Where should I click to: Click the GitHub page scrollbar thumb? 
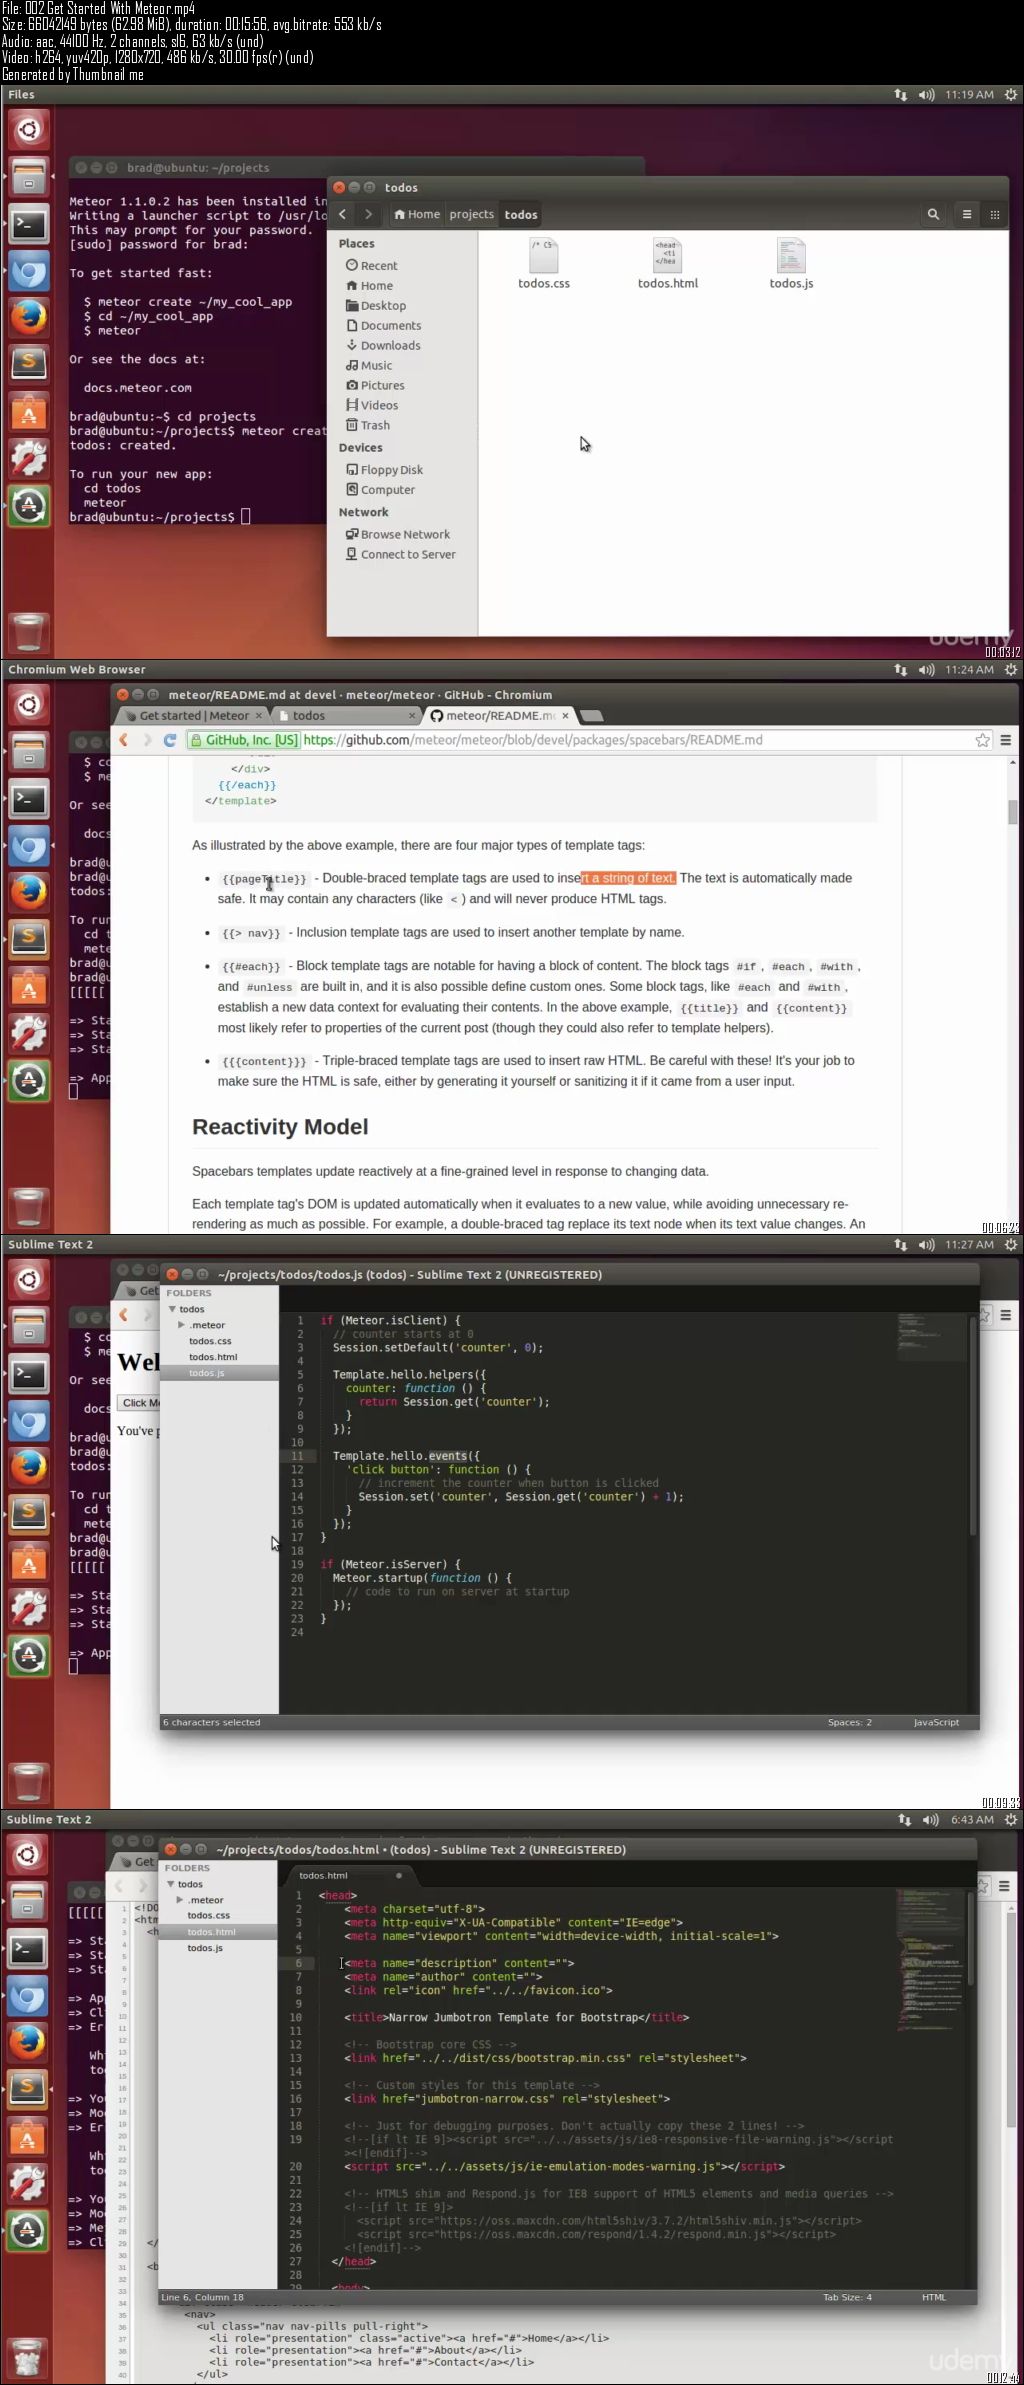click(1013, 812)
